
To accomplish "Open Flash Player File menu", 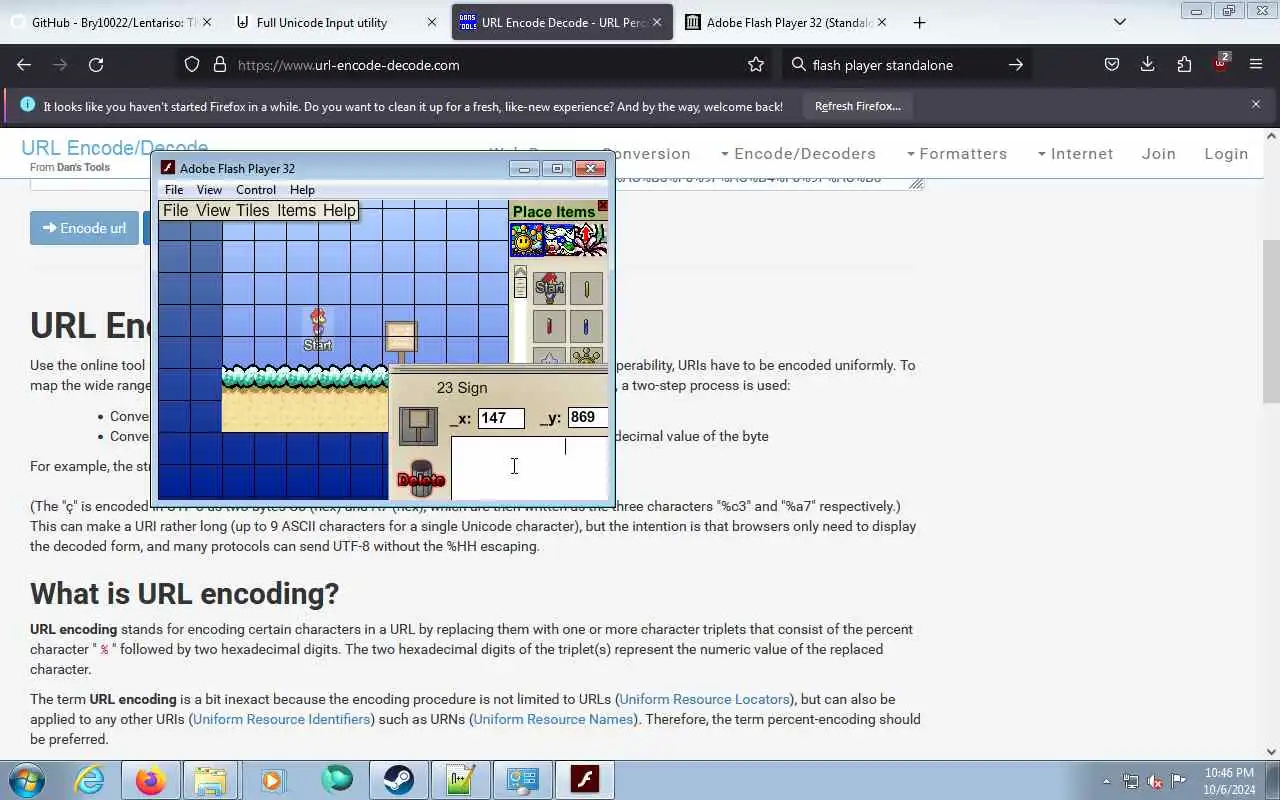I will click(x=174, y=190).
